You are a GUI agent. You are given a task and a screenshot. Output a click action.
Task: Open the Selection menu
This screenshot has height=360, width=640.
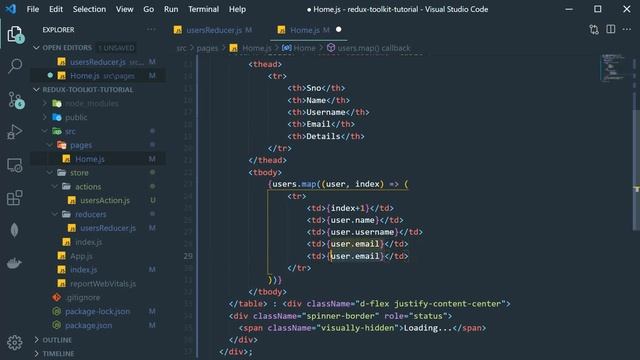click(x=89, y=9)
